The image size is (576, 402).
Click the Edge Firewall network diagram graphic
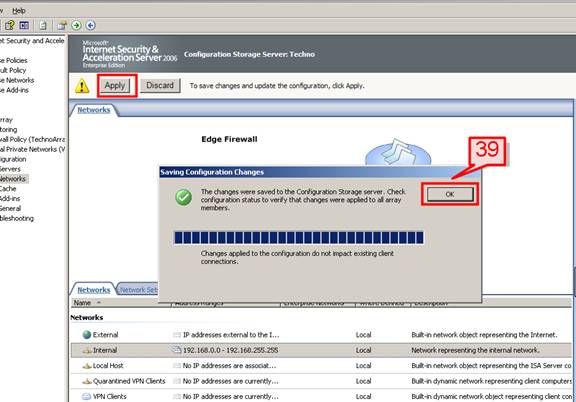[x=398, y=152]
